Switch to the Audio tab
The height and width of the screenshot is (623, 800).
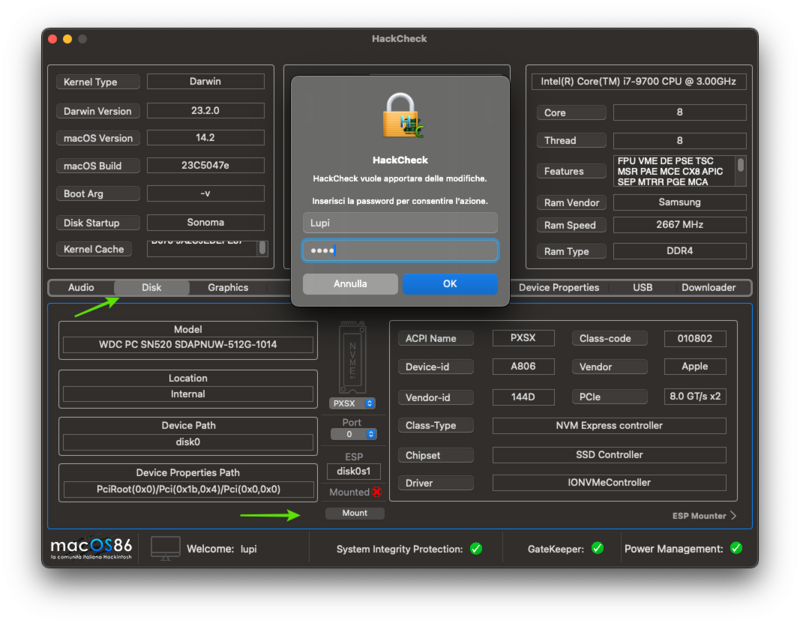(81, 287)
